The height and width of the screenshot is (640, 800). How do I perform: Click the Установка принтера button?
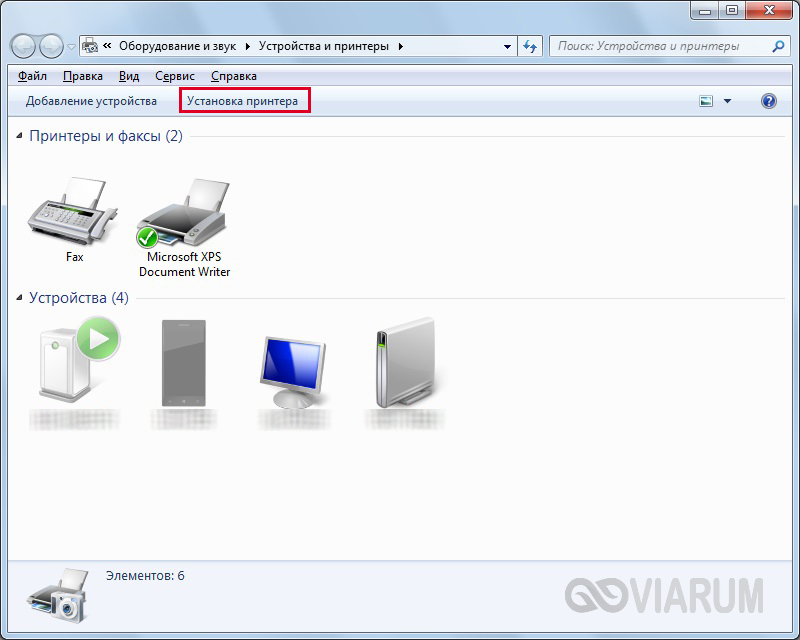point(243,100)
